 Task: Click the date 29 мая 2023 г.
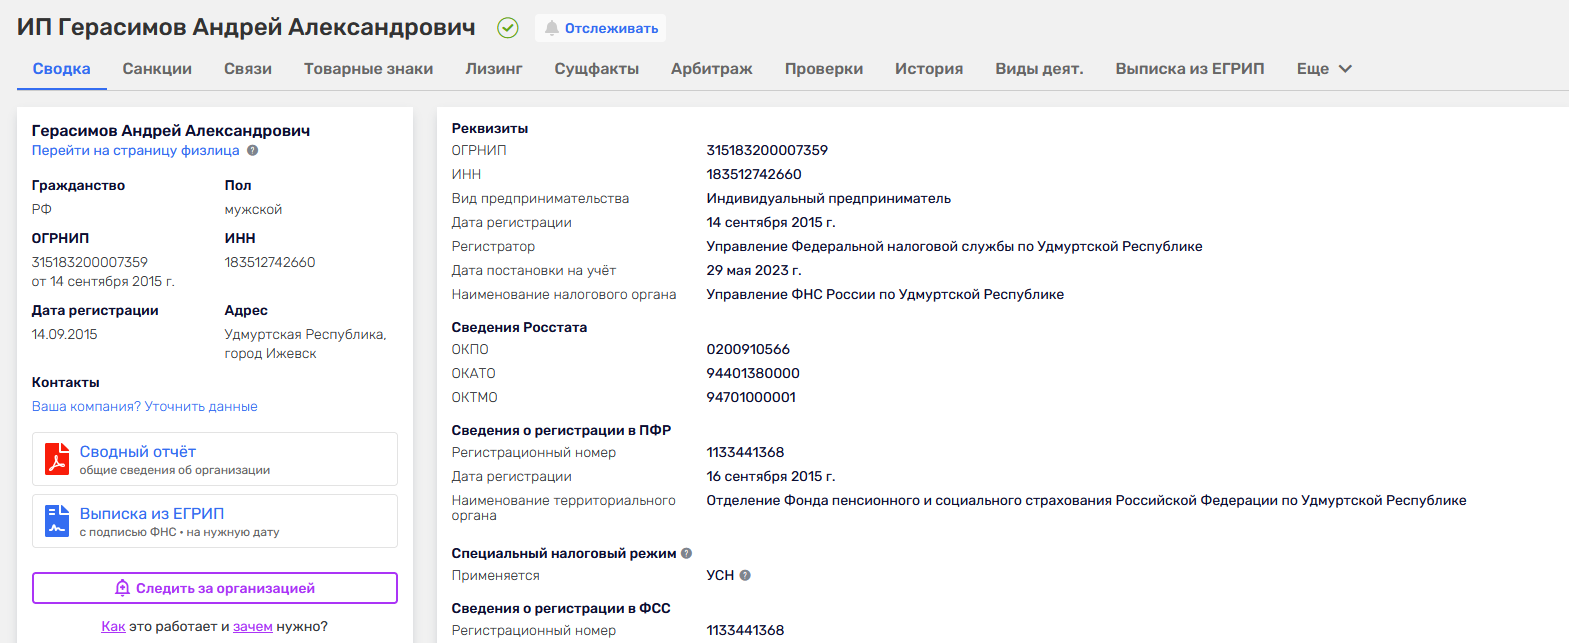tap(754, 271)
